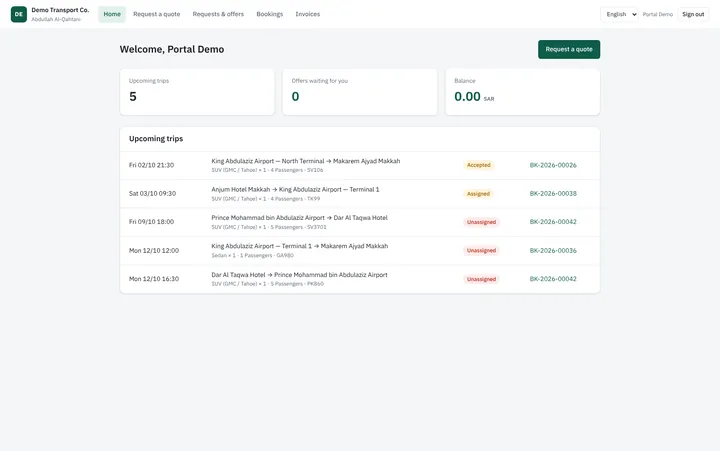
Task: Open booking link BK-2026-00036
Action: (x=553, y=250)
